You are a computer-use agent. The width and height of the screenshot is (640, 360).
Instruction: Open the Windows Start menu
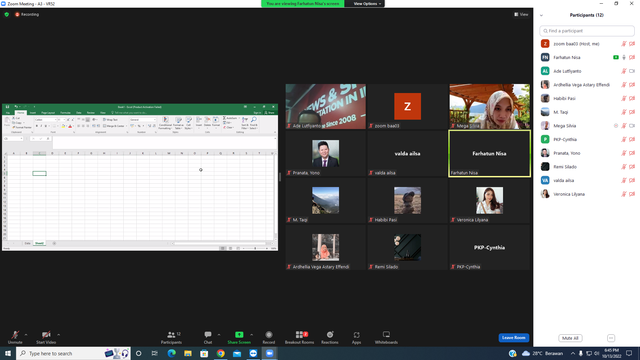tap(8, 353)
